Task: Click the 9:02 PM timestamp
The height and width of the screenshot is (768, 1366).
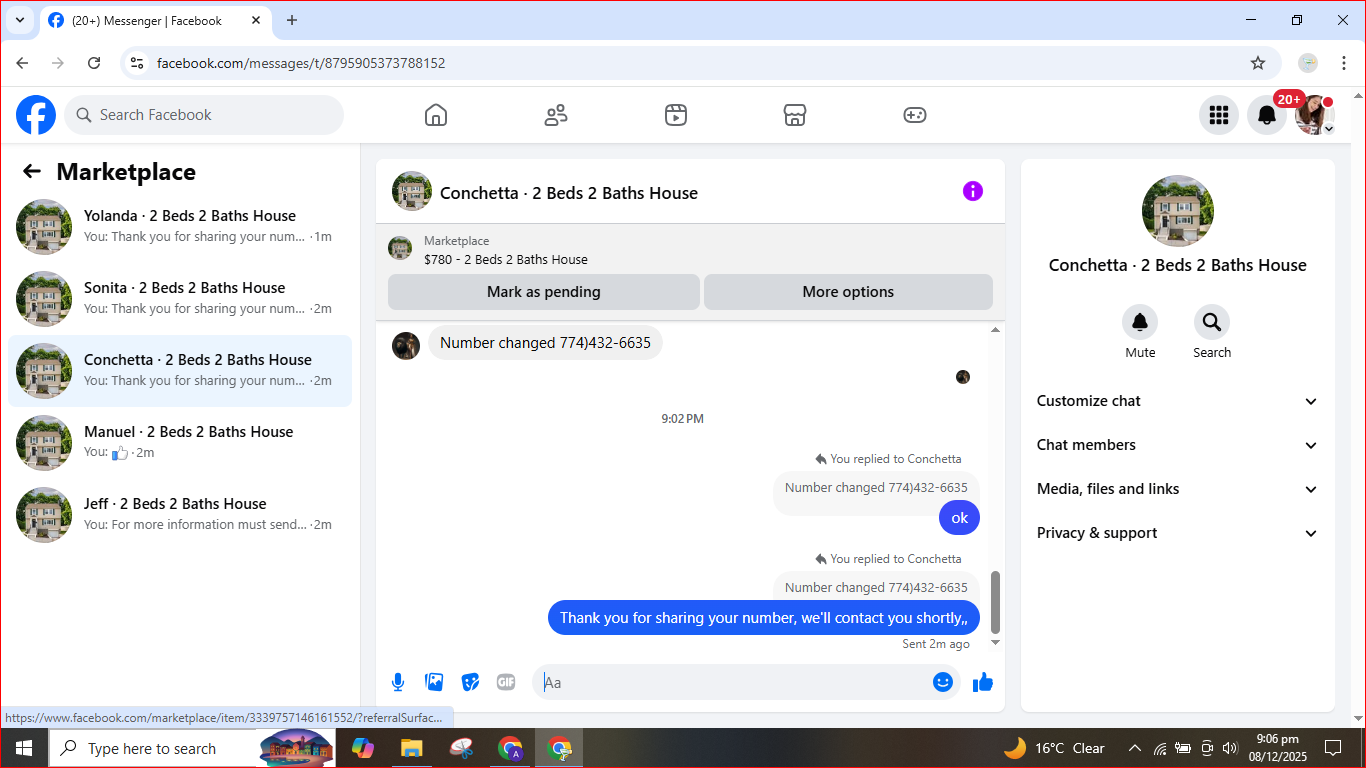Action: [682, 418]
